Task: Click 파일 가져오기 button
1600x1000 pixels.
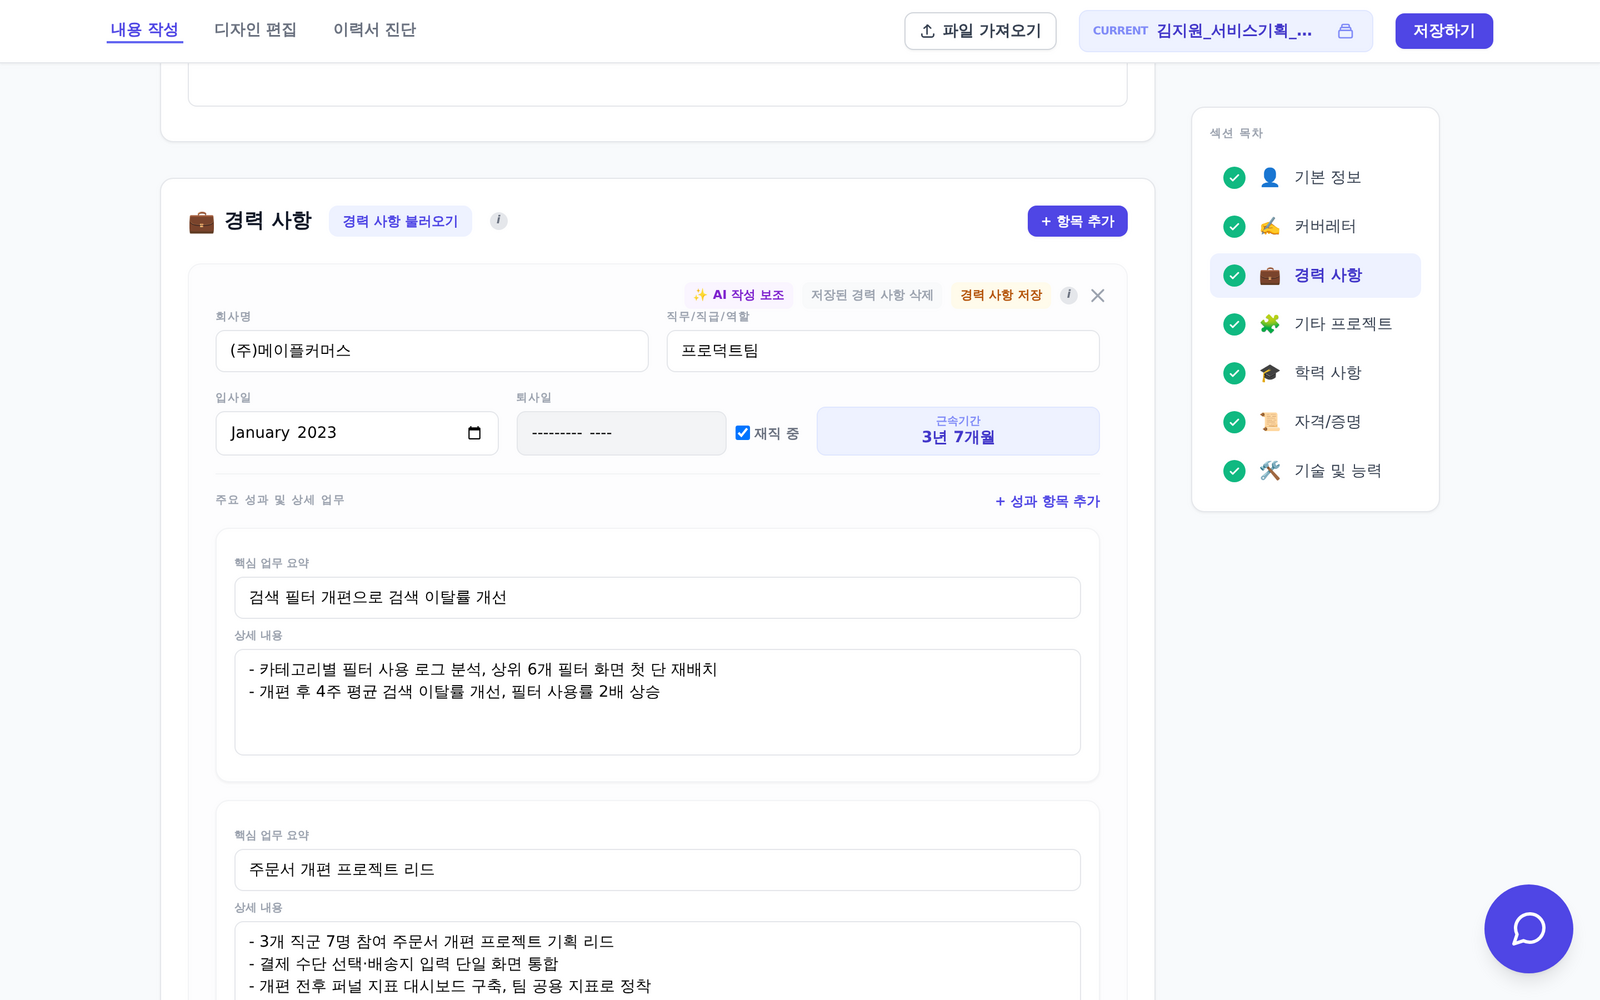Action: (980, 31)
